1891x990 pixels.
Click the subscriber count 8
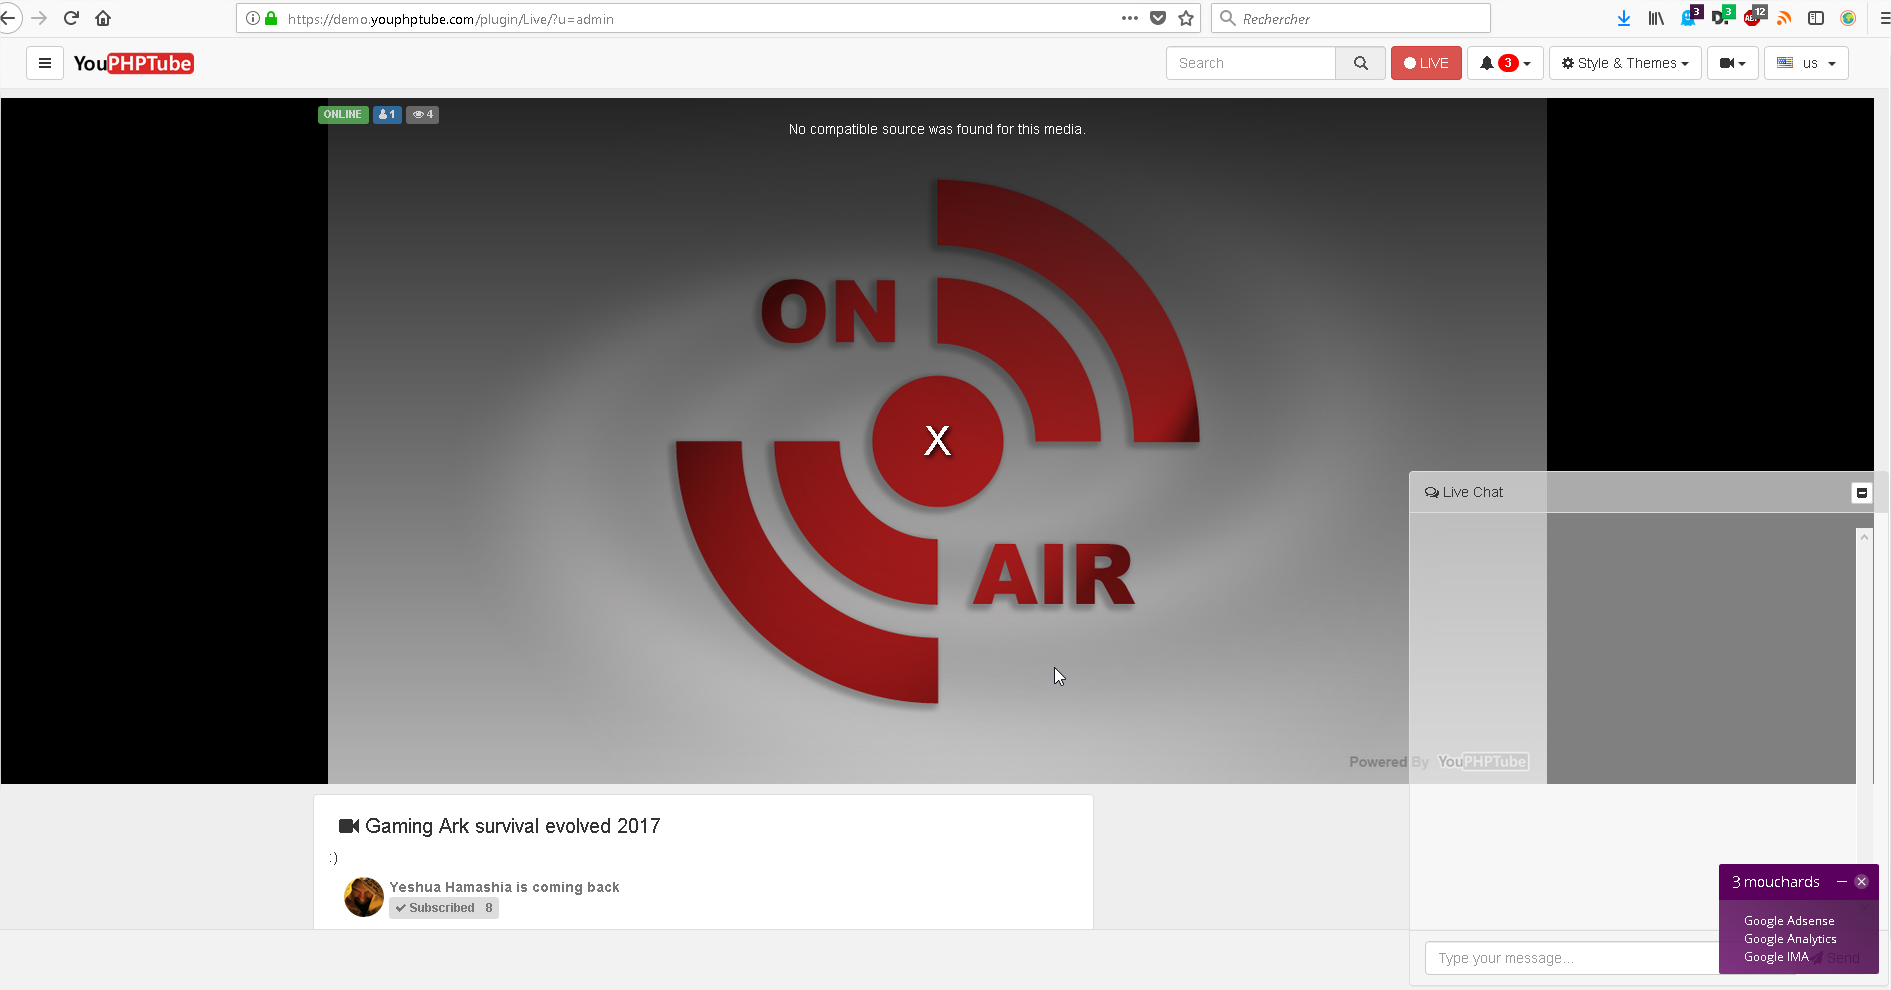click(489, 908)
